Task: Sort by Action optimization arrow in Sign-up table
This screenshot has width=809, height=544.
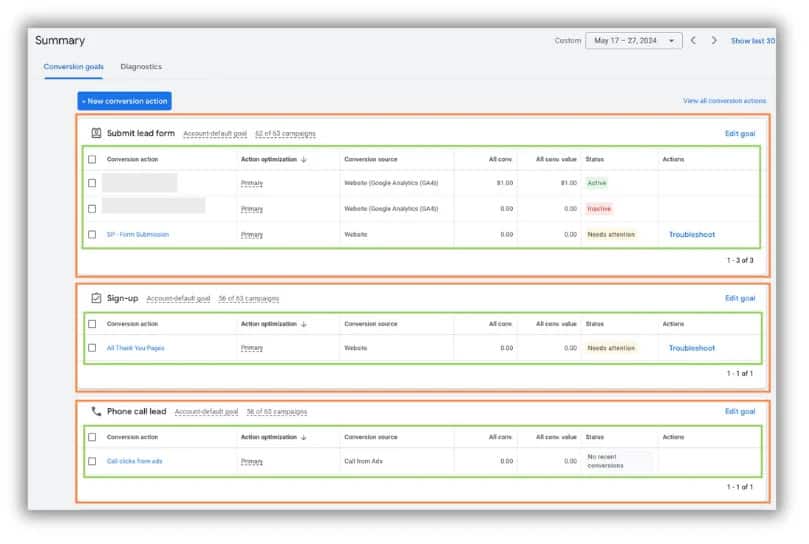Action: click(x=304, y=324)
